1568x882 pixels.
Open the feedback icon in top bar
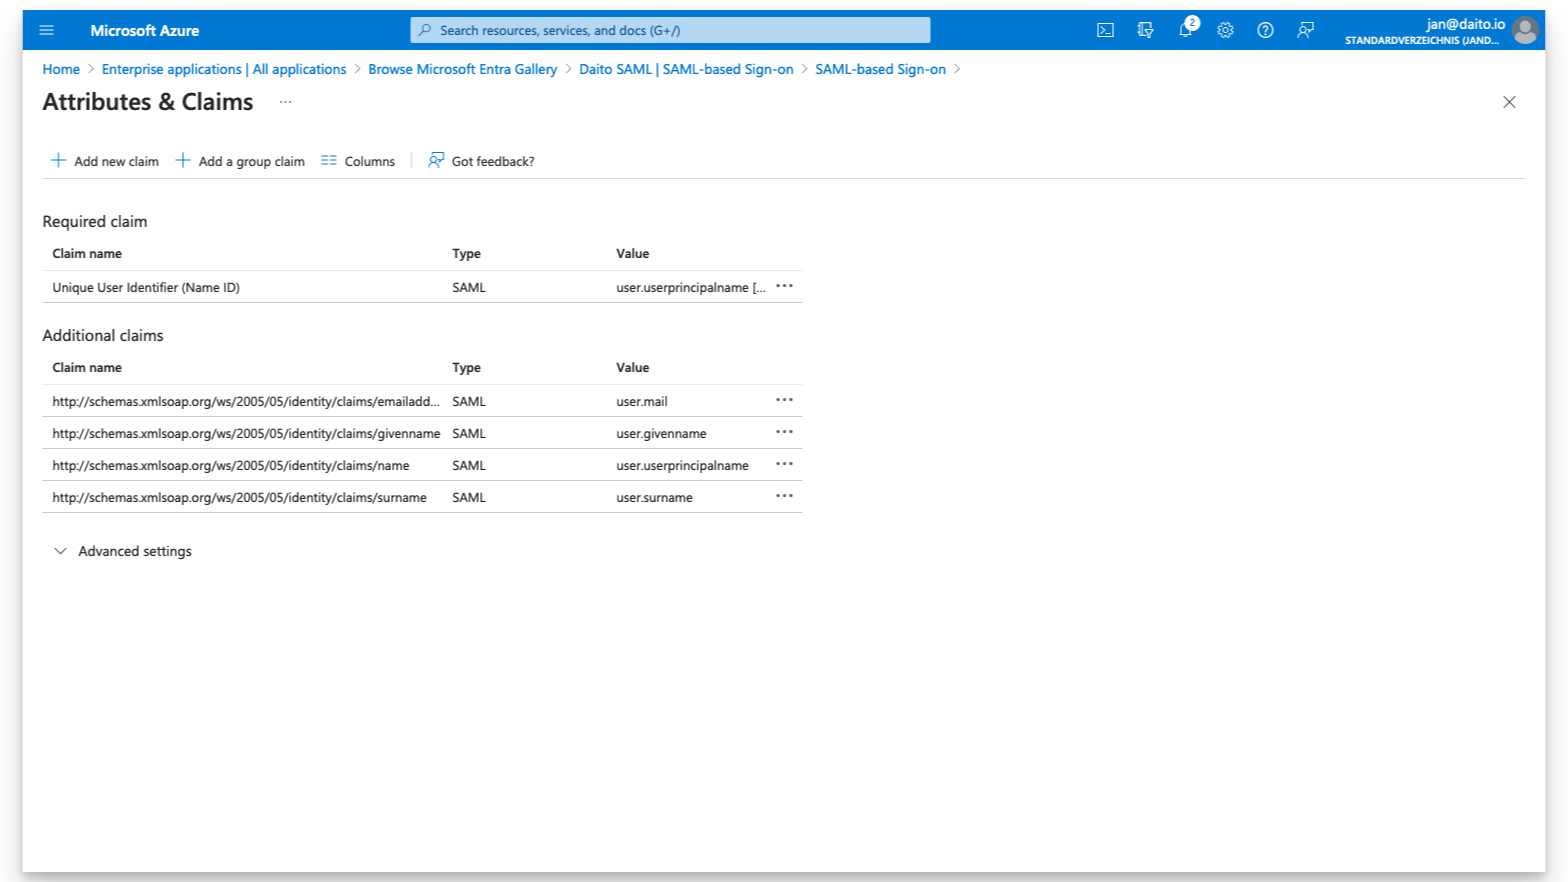1305,30
